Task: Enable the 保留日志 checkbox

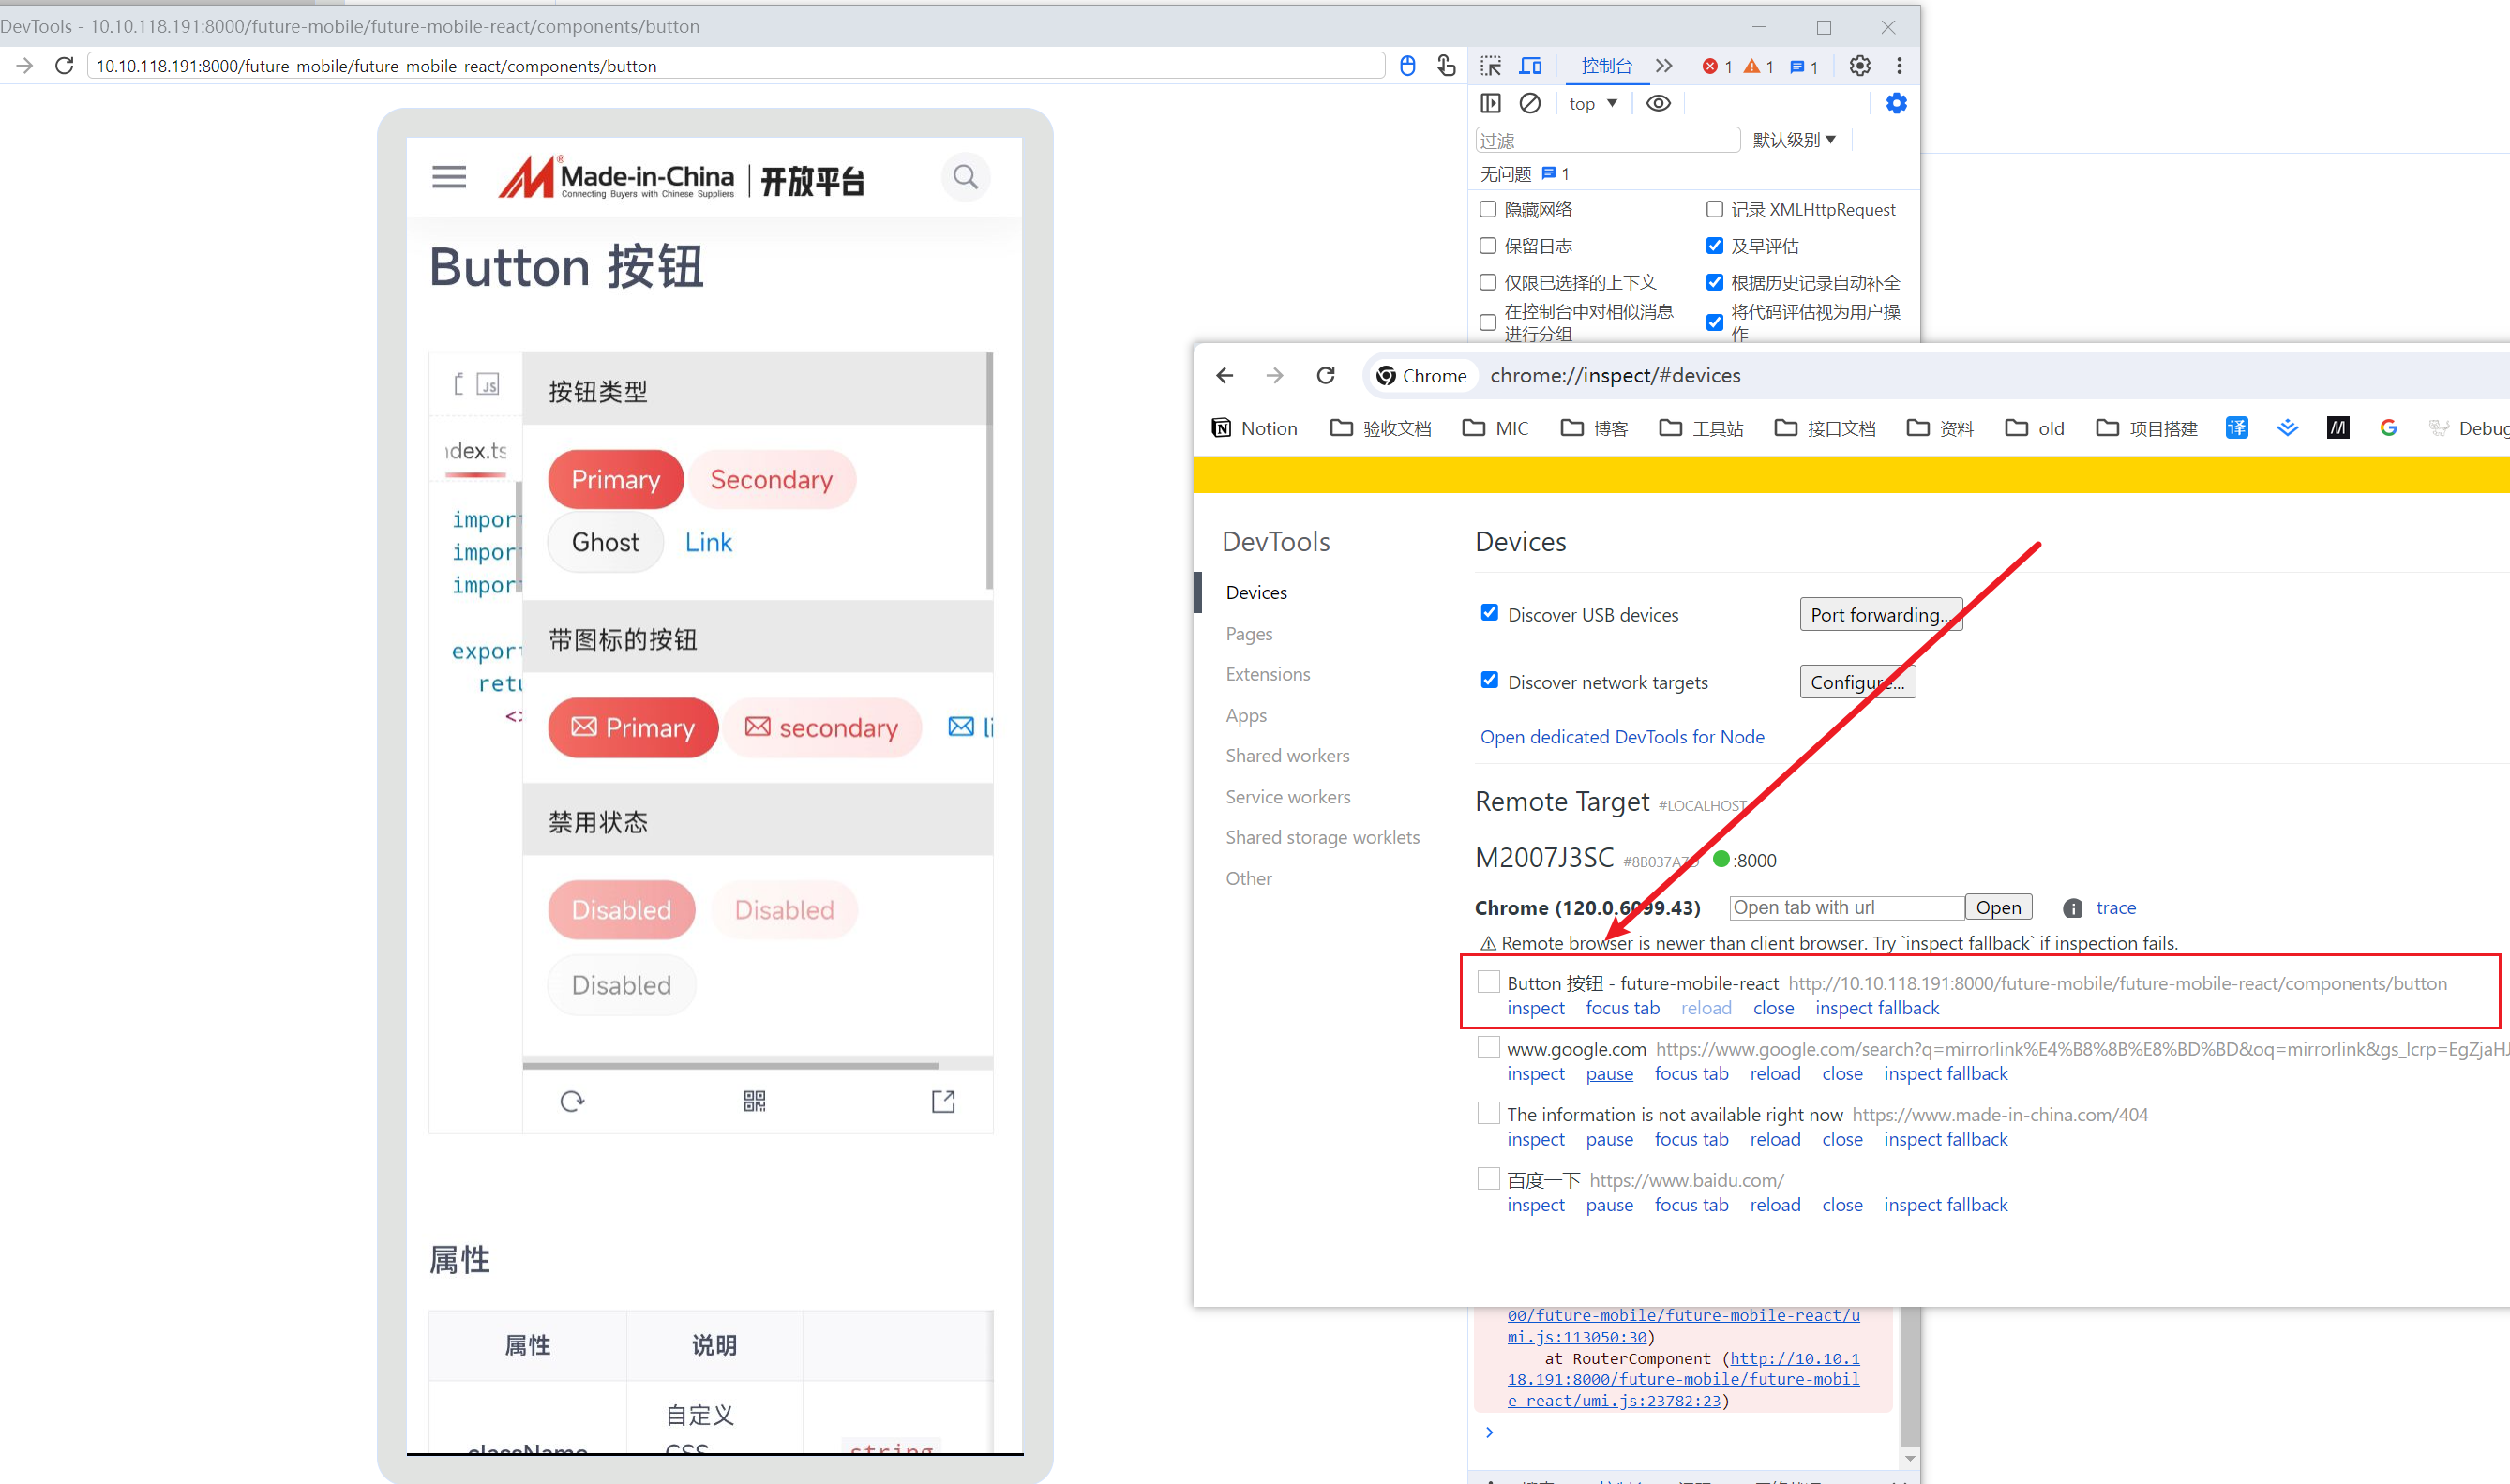Action: coord(1488,246)
